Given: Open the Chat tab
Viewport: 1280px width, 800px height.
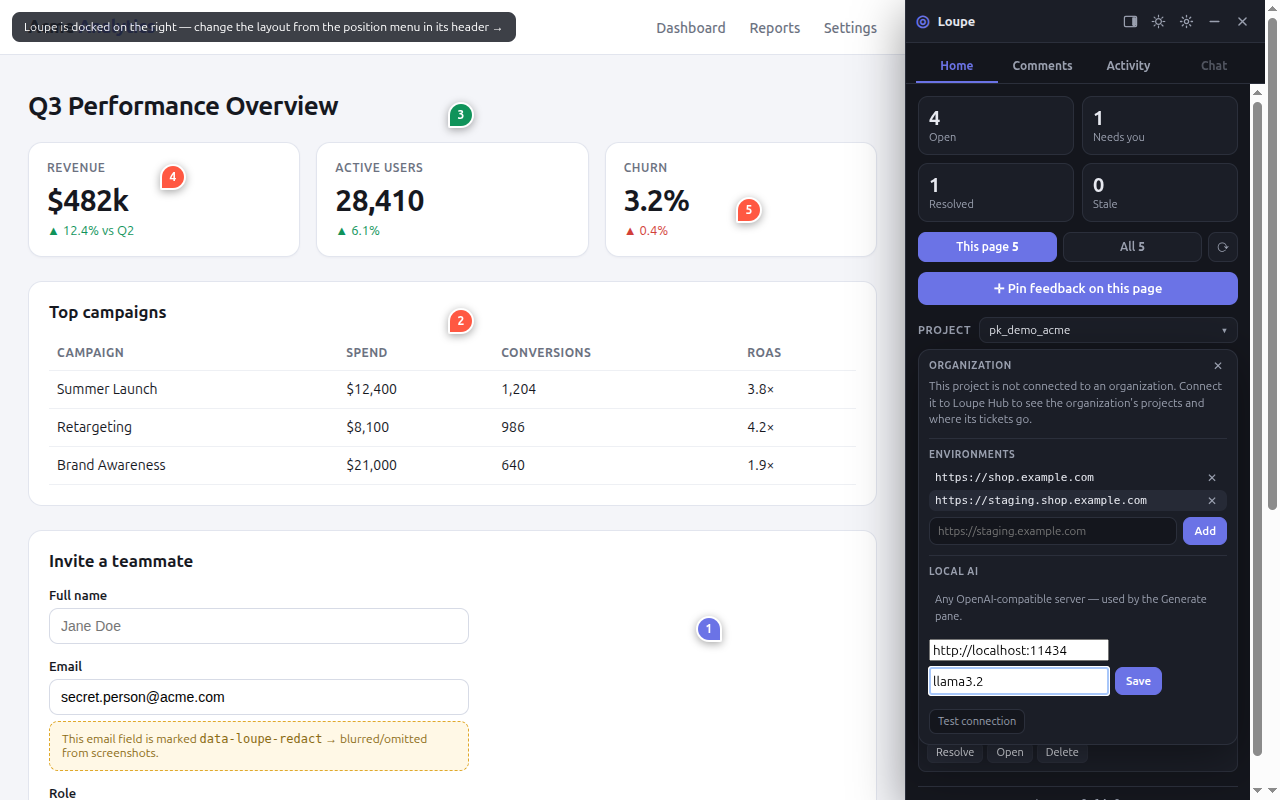Looking at the screenshot, I should (x=1214, y=65).
